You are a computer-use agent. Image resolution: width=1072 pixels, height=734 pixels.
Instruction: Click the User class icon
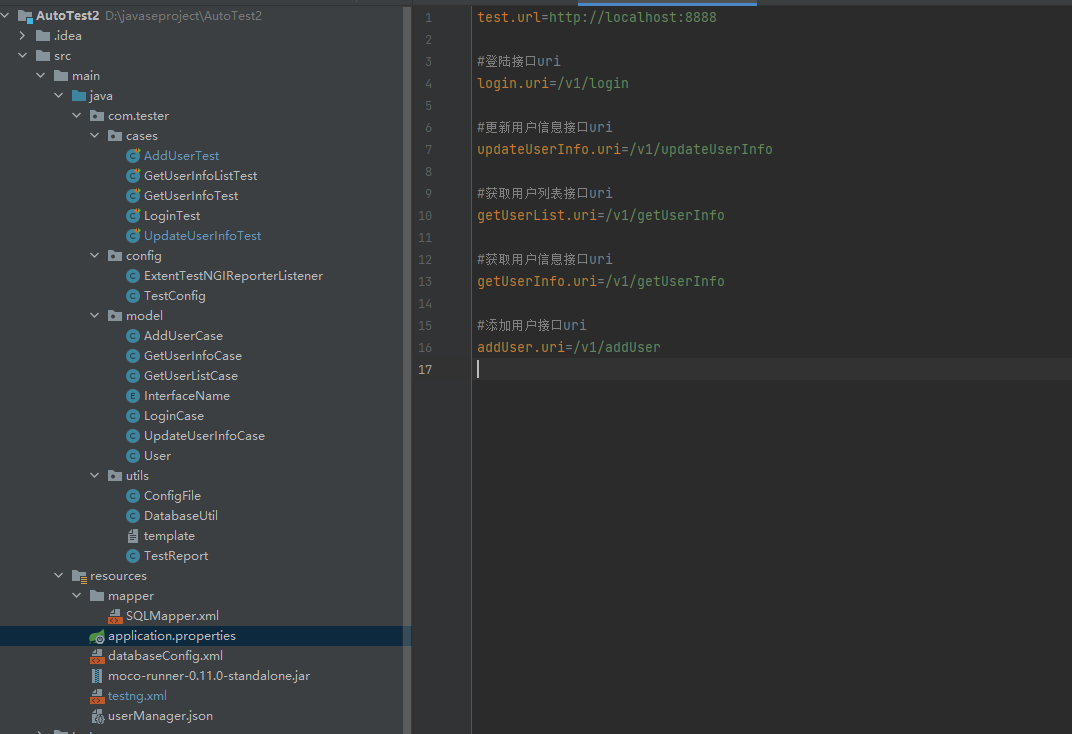click(x=133, y=456)
